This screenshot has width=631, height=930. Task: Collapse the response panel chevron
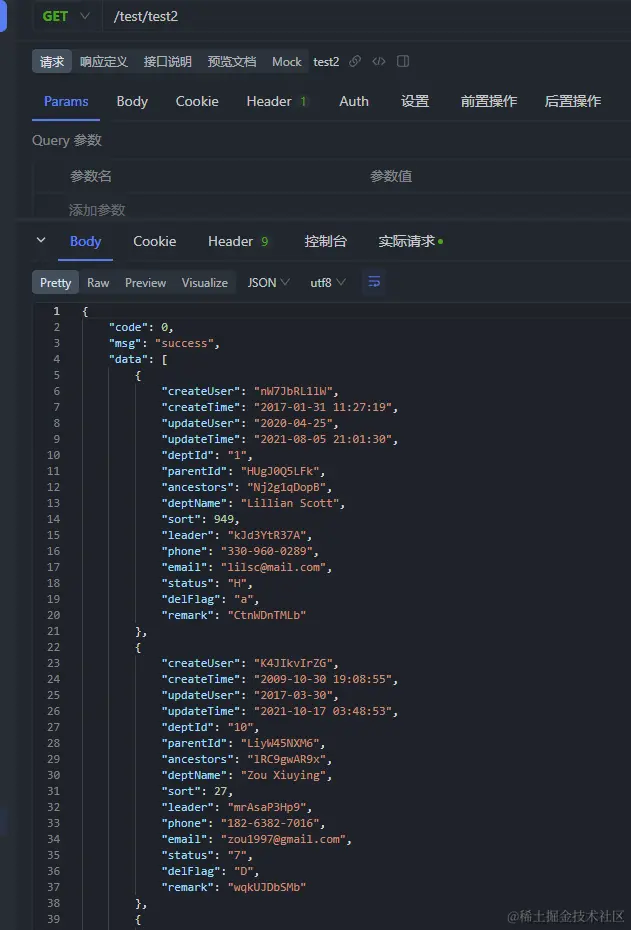[41, 240]
